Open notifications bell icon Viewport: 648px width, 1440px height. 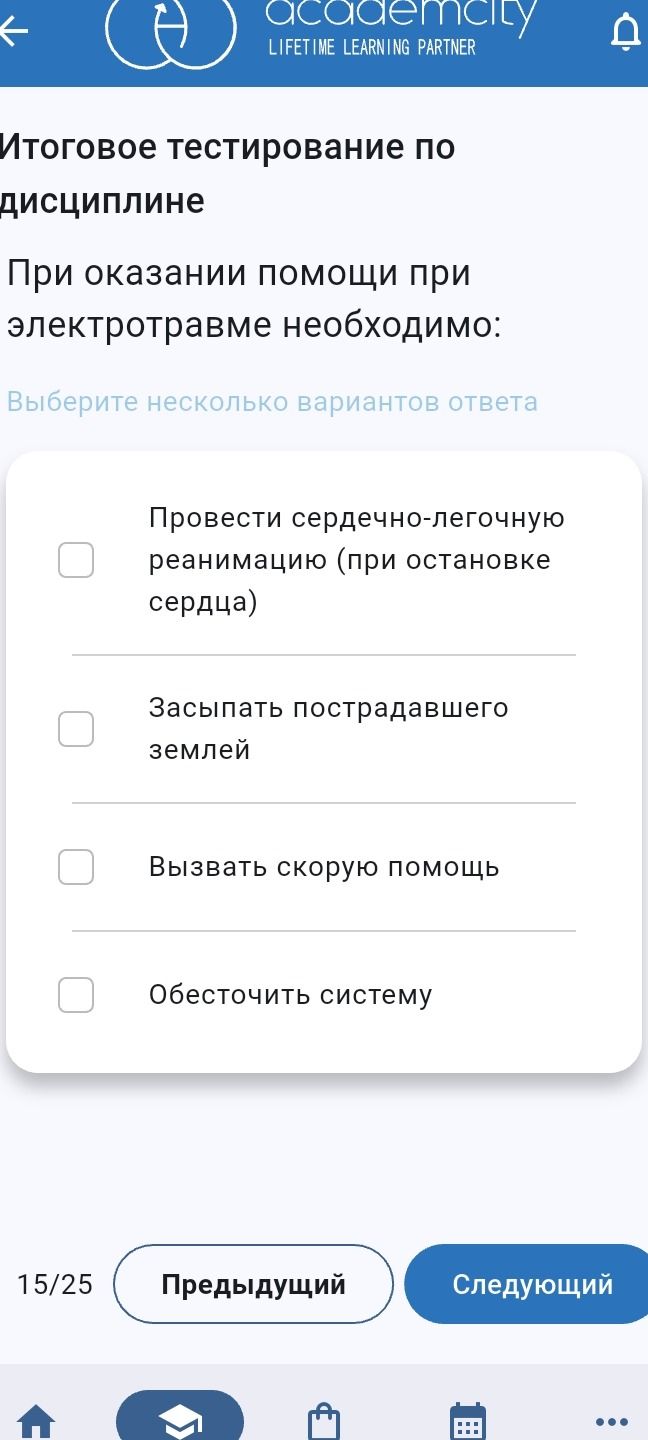[625, 32]
